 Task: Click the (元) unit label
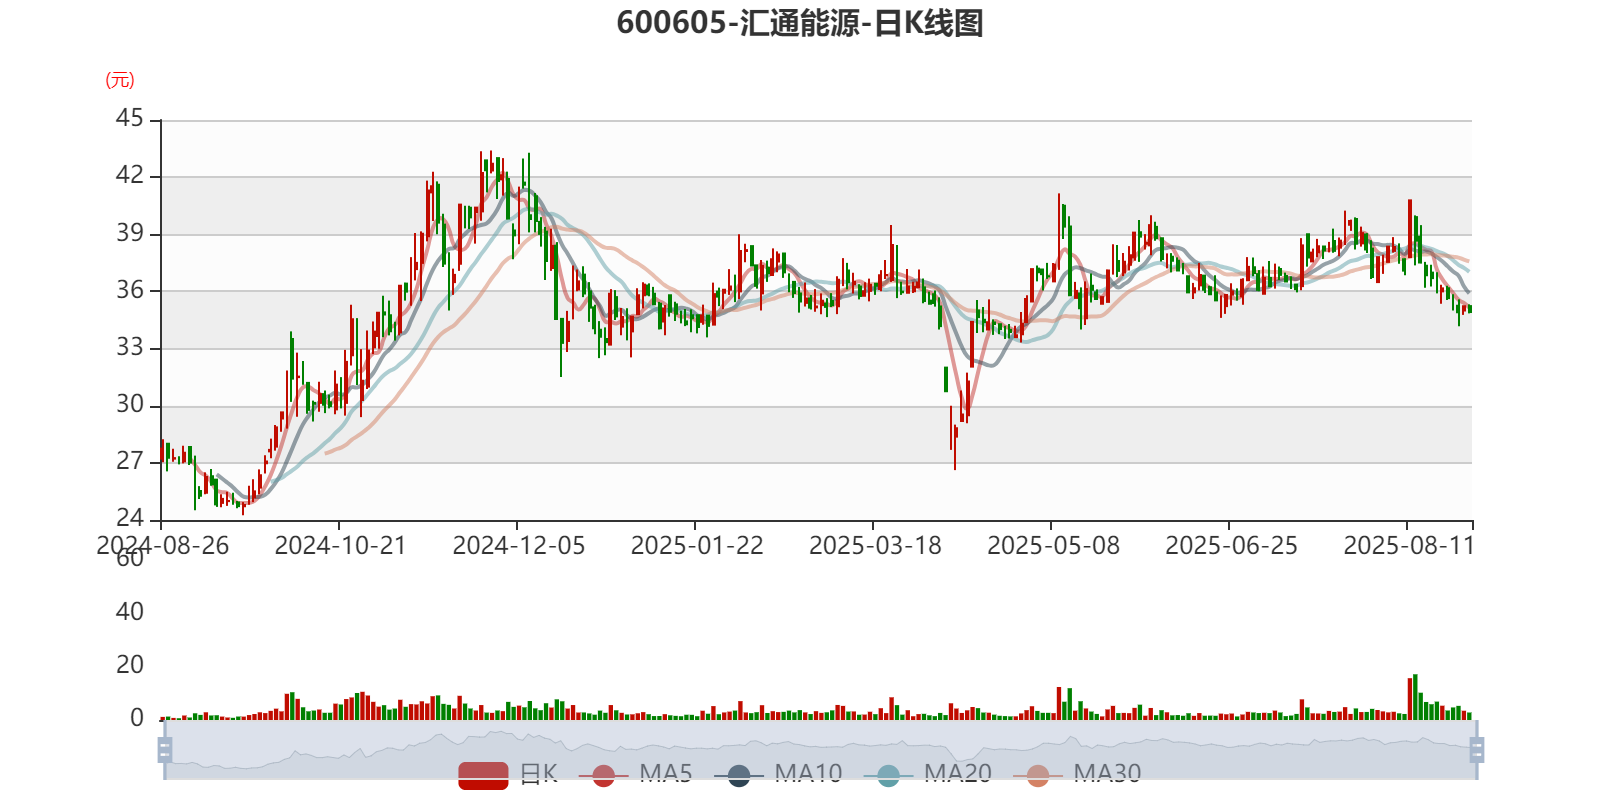(x=120, y=80)
